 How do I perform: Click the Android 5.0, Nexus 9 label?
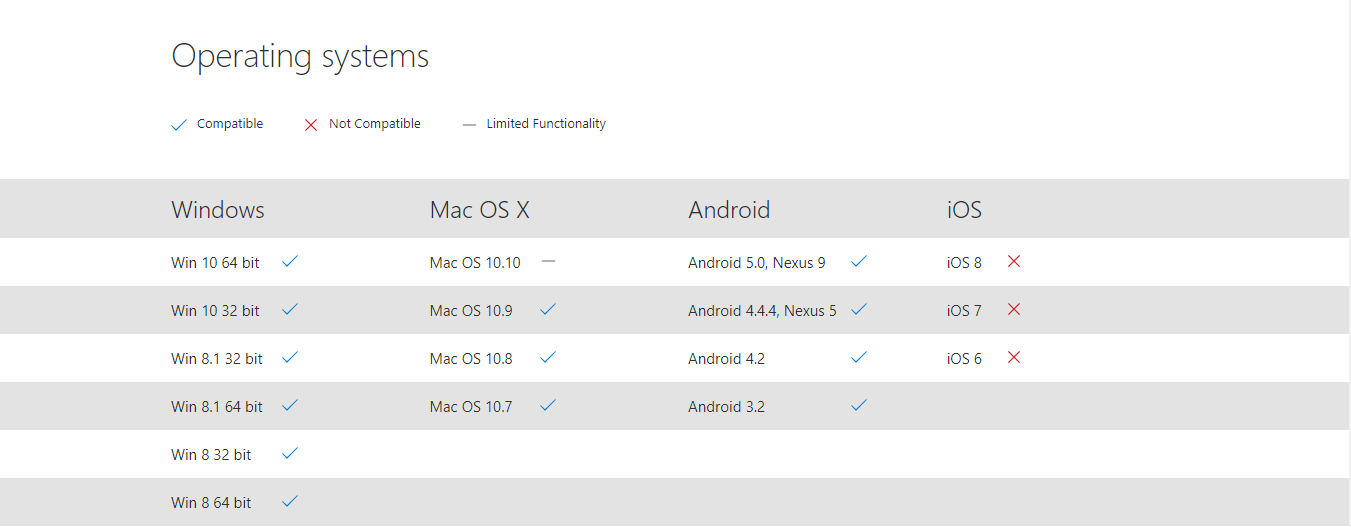click(757, 262)
